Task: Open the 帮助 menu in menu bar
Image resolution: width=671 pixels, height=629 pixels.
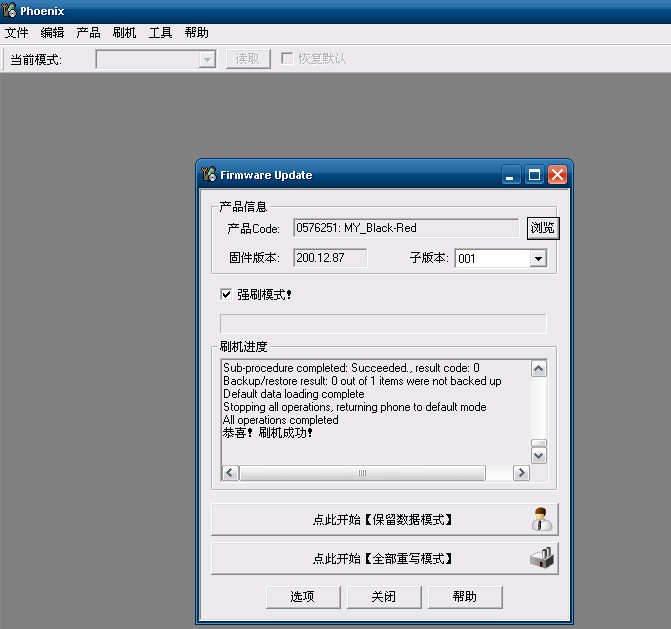Action: pyautogui.click(x=196, y=33)
